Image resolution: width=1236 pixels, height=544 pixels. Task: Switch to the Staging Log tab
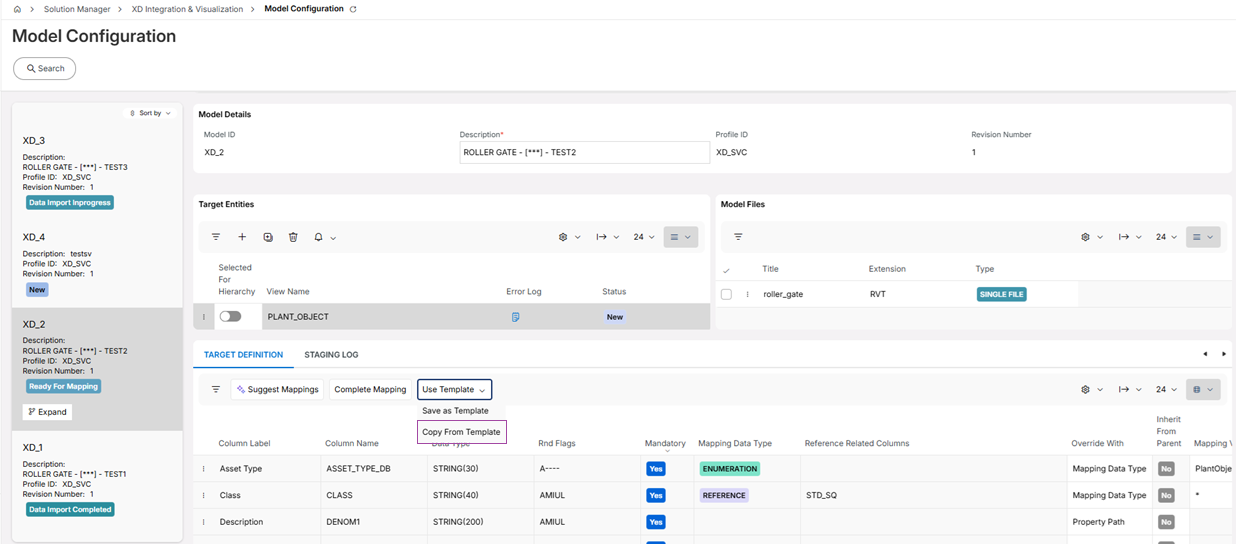(331, 355)
